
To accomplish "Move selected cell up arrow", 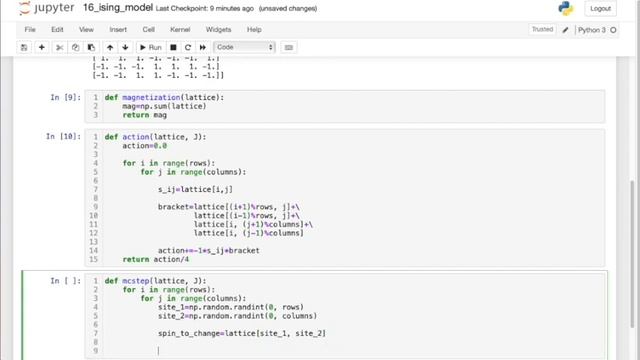I will point(110,47).
